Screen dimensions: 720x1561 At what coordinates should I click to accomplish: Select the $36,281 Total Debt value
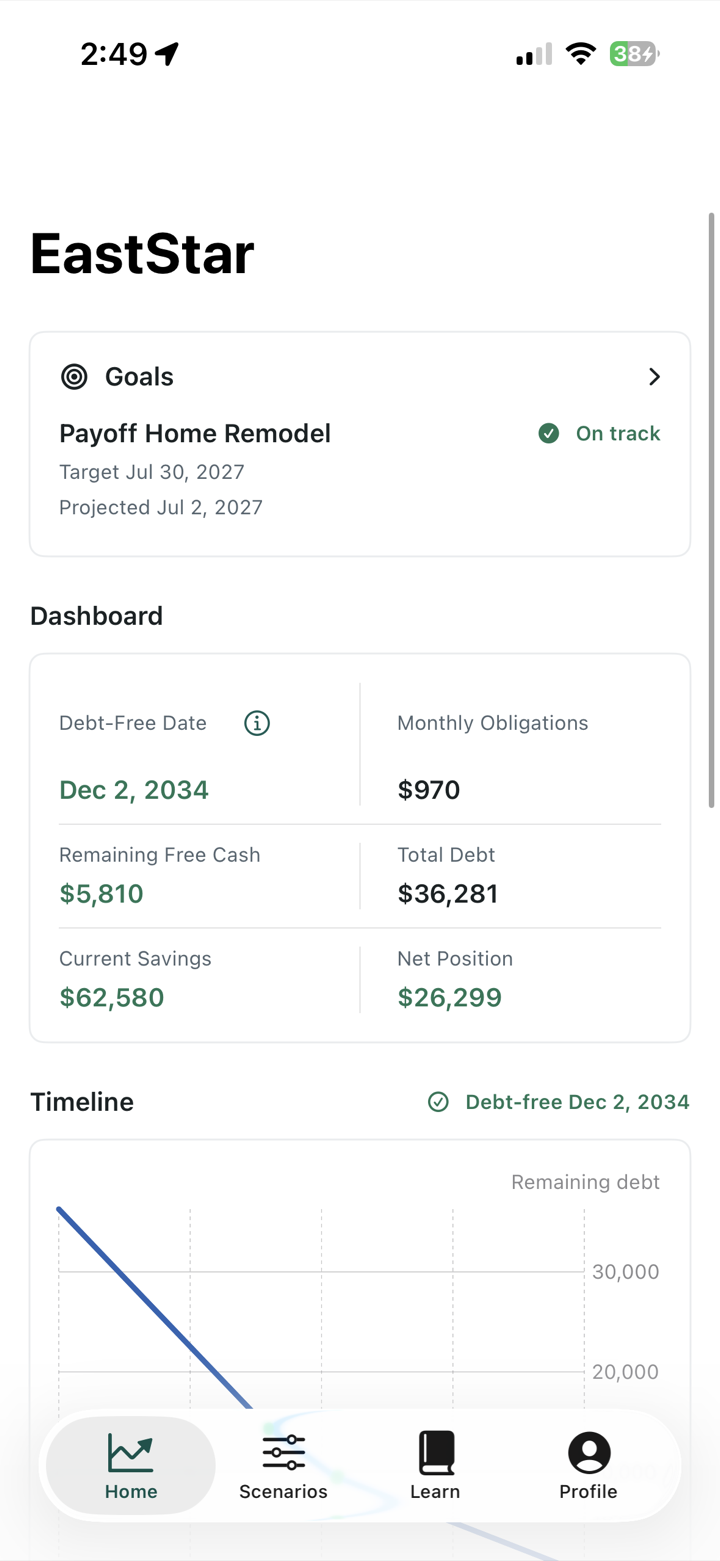pyautogui.click(x=448, y=894)
